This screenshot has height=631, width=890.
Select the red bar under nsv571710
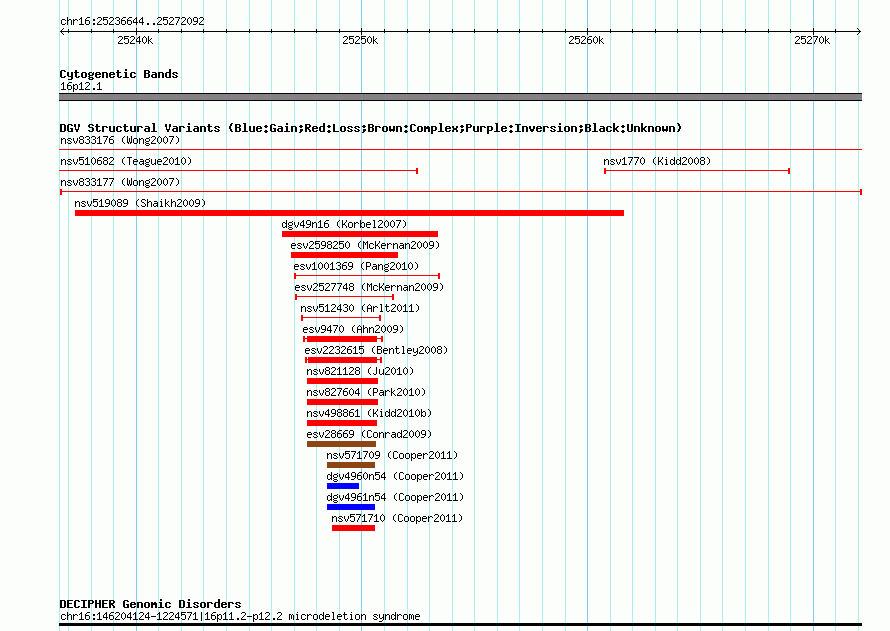[x=354, y=528]
